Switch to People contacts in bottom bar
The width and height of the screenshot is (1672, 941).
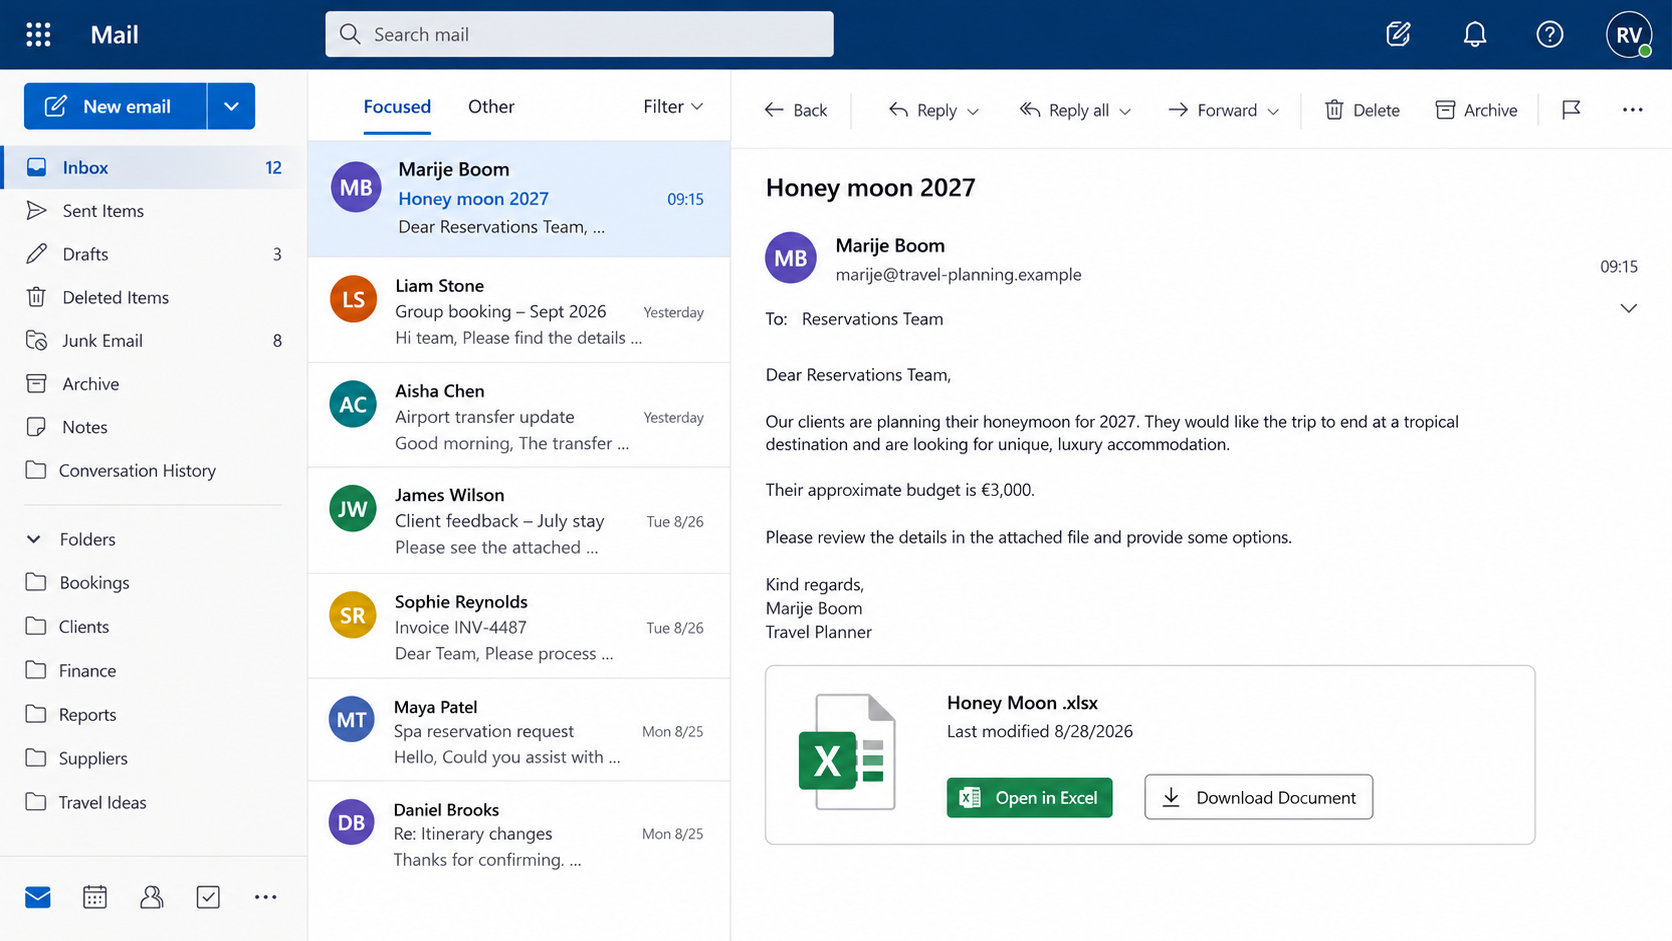click(151, 897)
